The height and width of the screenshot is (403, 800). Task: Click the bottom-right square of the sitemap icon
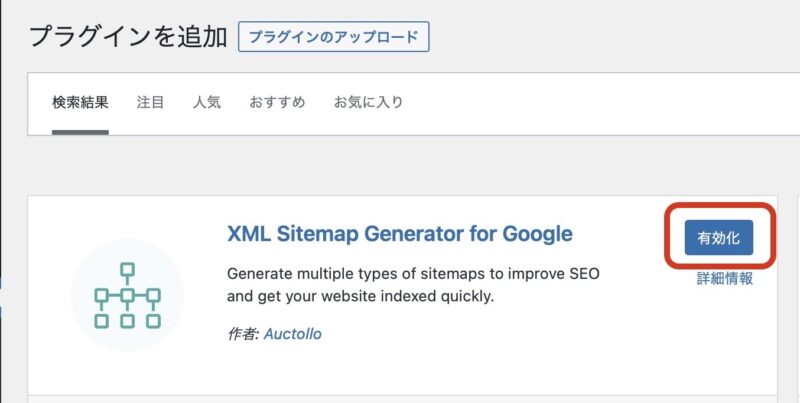(153, 321)
